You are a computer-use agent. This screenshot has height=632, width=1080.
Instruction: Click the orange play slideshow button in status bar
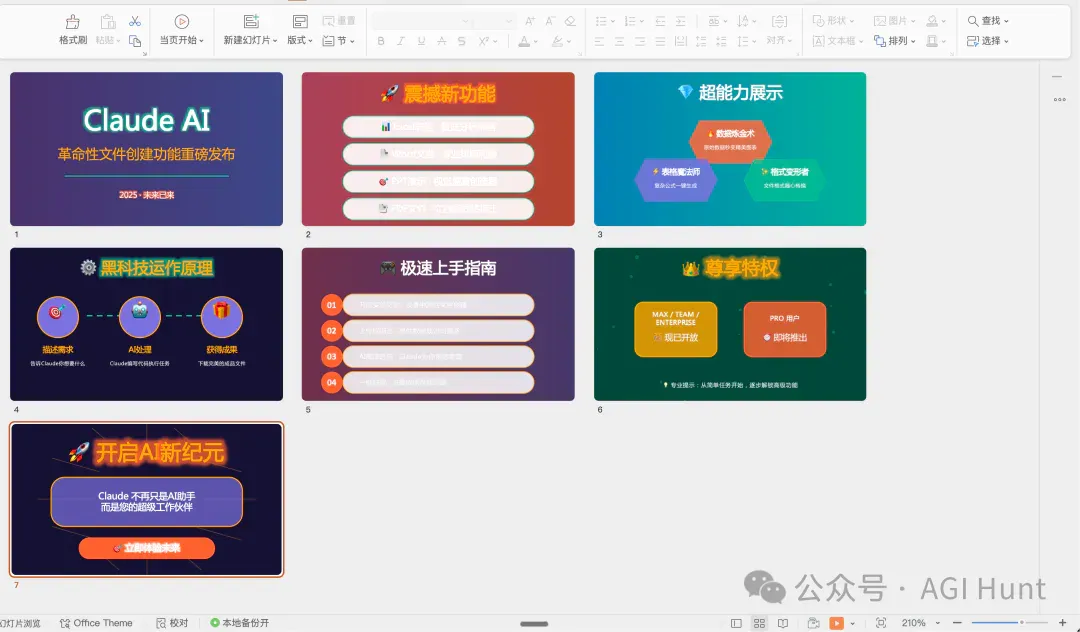coord(836,623)
